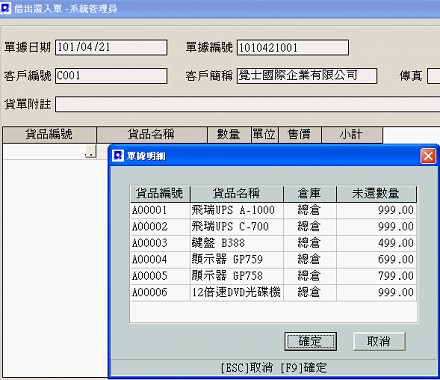440x380 pixels.
Task: Click the 貨品名稱 main grid column header
Action: pos(152,135)
